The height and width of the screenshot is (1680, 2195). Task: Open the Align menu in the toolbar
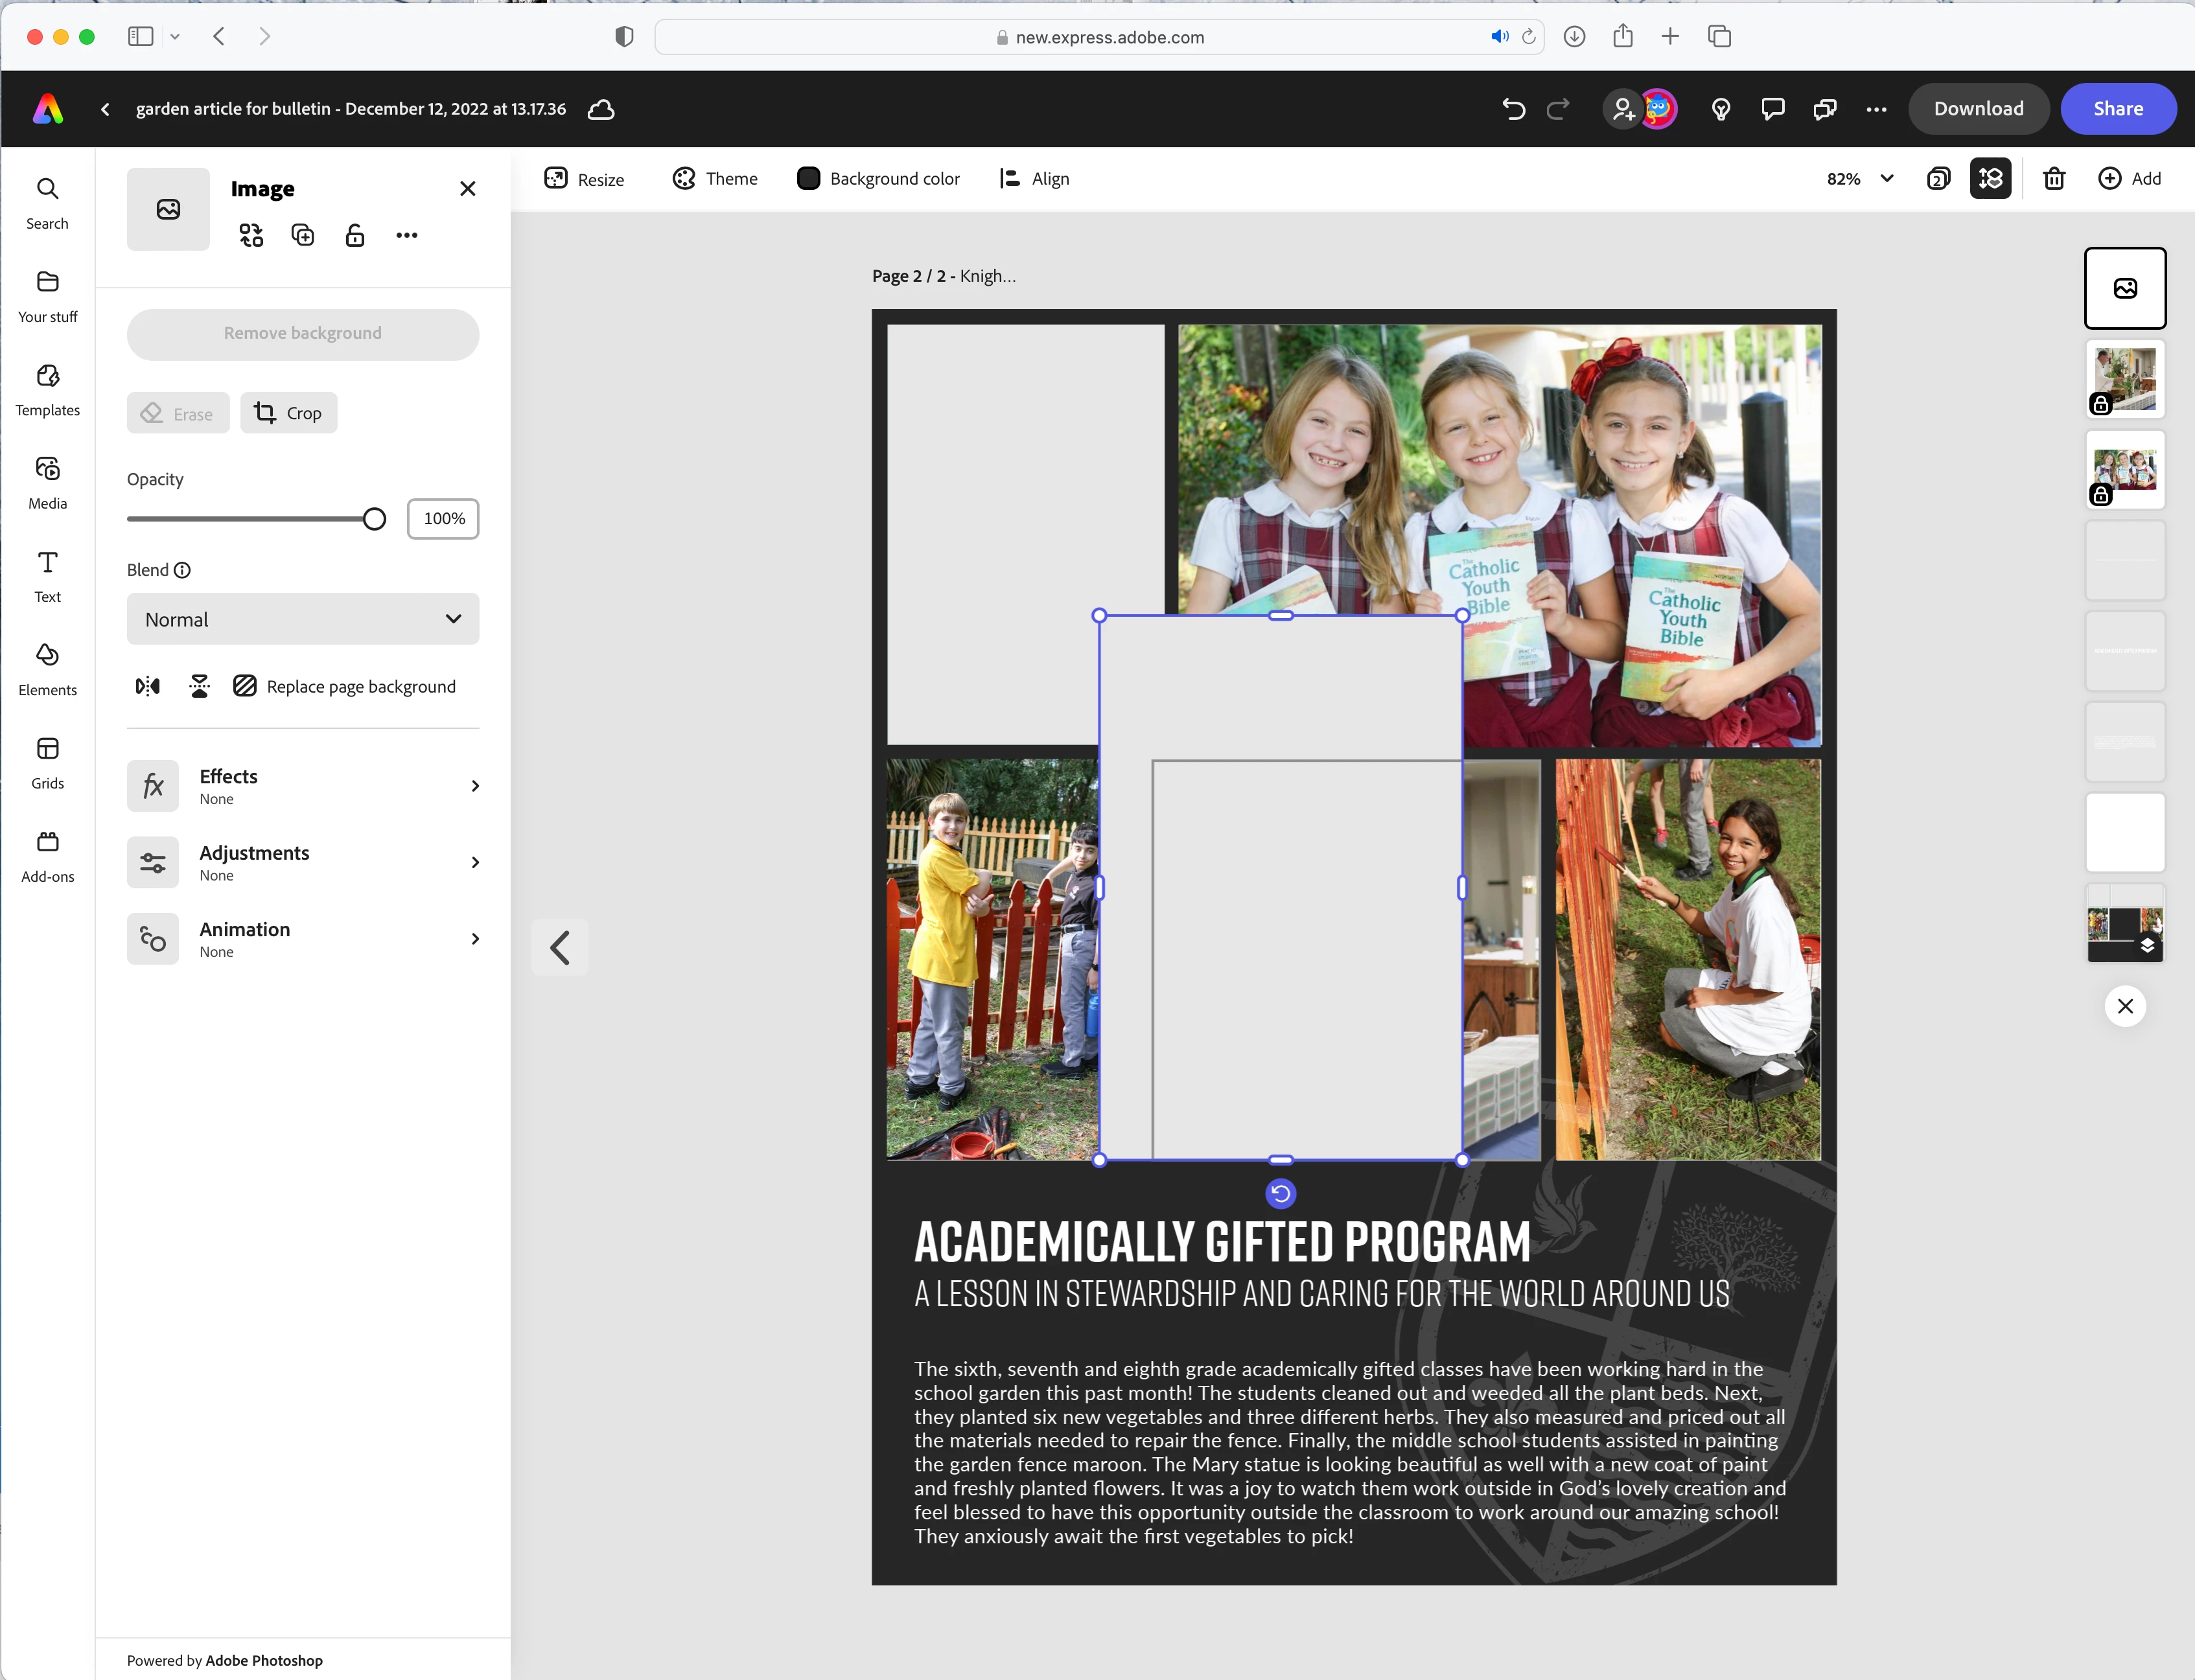[1034, 178]
